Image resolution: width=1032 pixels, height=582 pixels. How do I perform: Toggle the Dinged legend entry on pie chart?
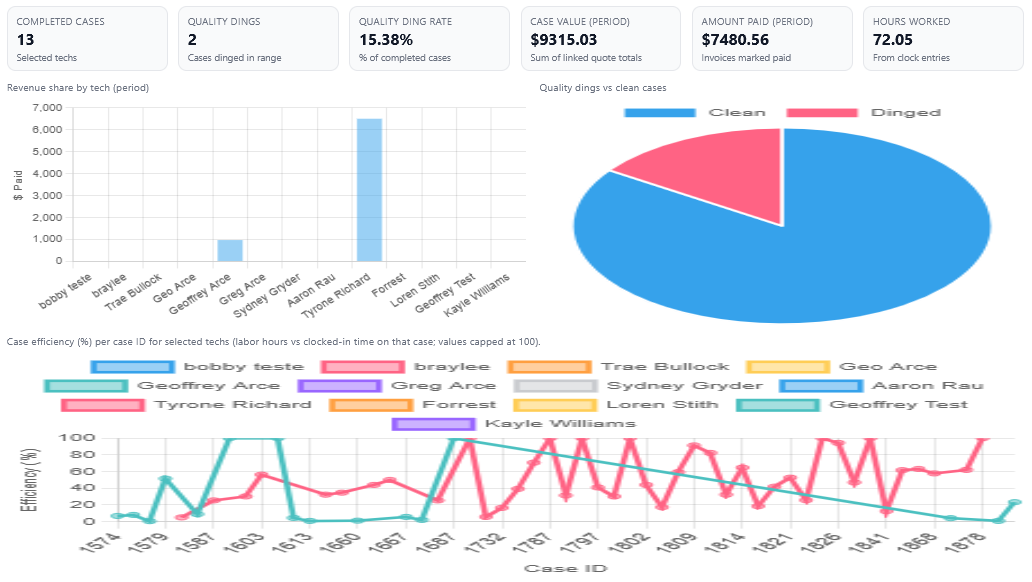tap(863, 112)
